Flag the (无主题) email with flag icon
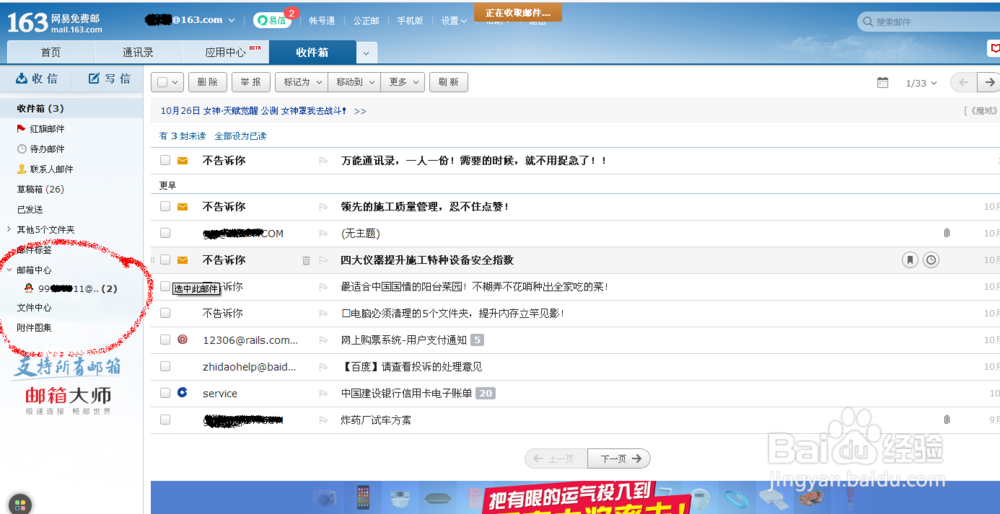Image resolution: width=1000 pixels, height=514 pixels. [323, 234]
